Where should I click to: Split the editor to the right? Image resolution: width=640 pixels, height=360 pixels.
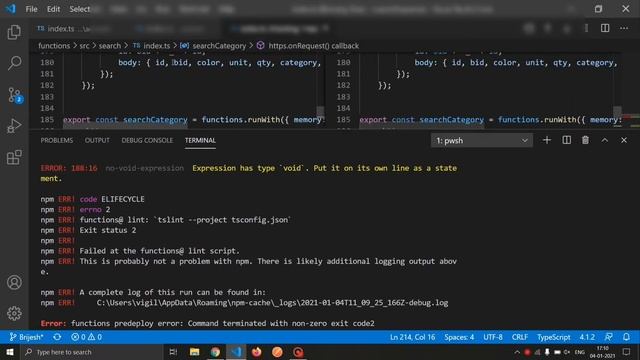pyautogui.click(x=605, y=28)
